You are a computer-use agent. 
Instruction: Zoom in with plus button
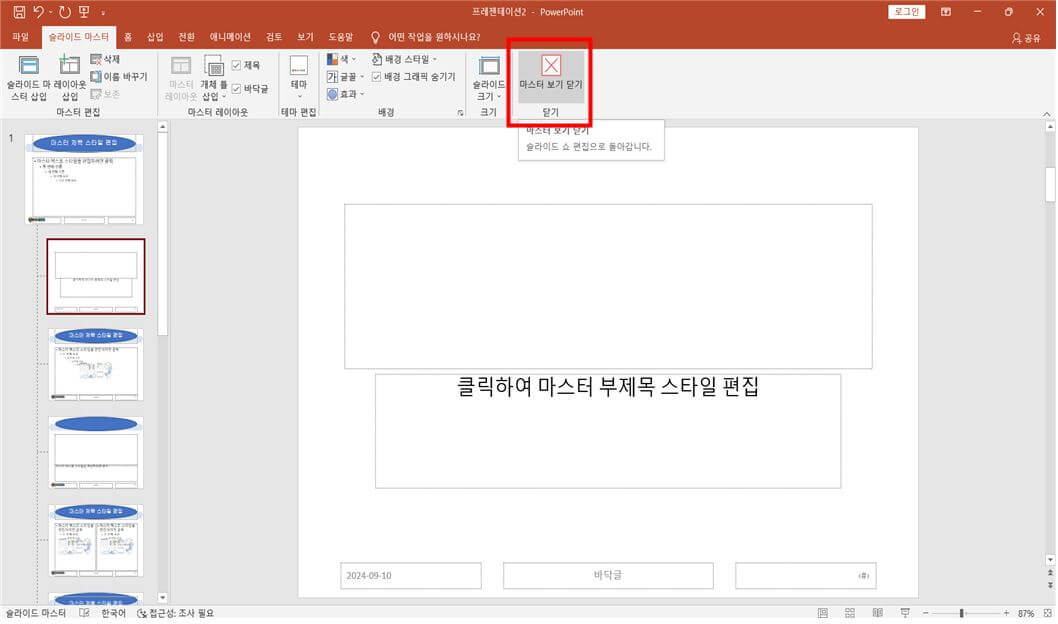coord(1006,613)
